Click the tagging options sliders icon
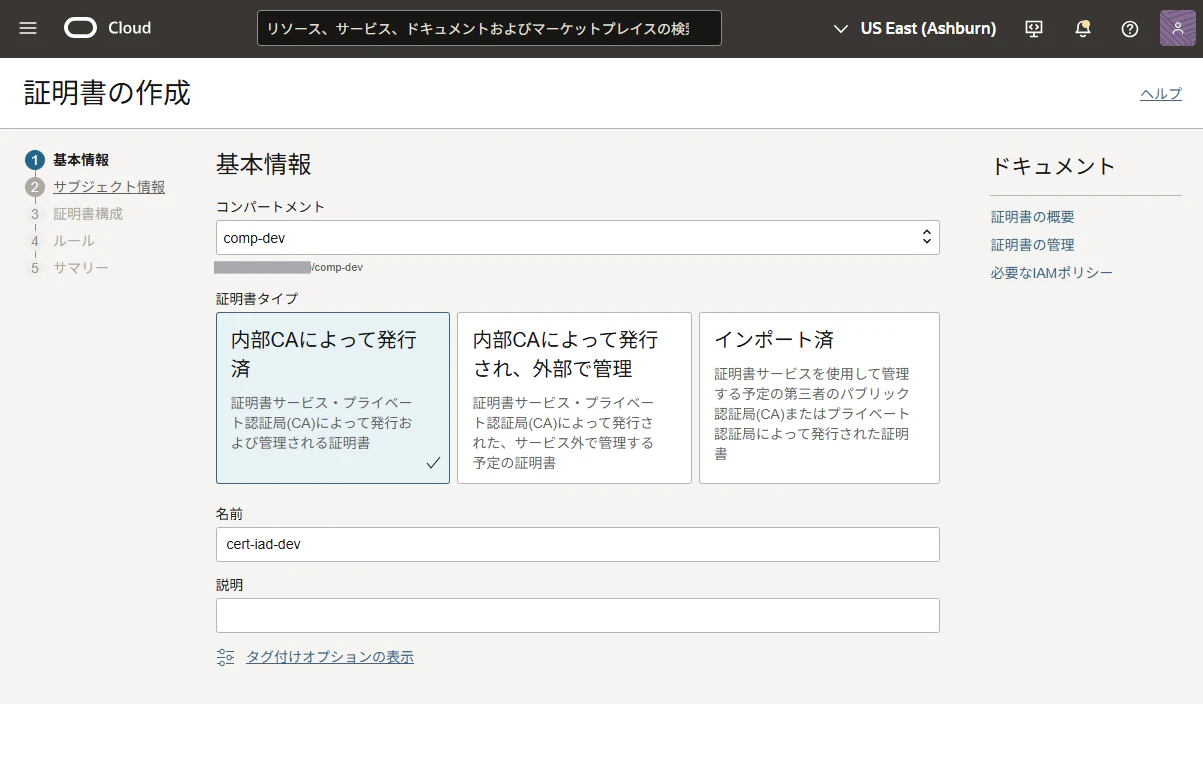This screenshot has width=1203, height=760. [x=225, y=657]
